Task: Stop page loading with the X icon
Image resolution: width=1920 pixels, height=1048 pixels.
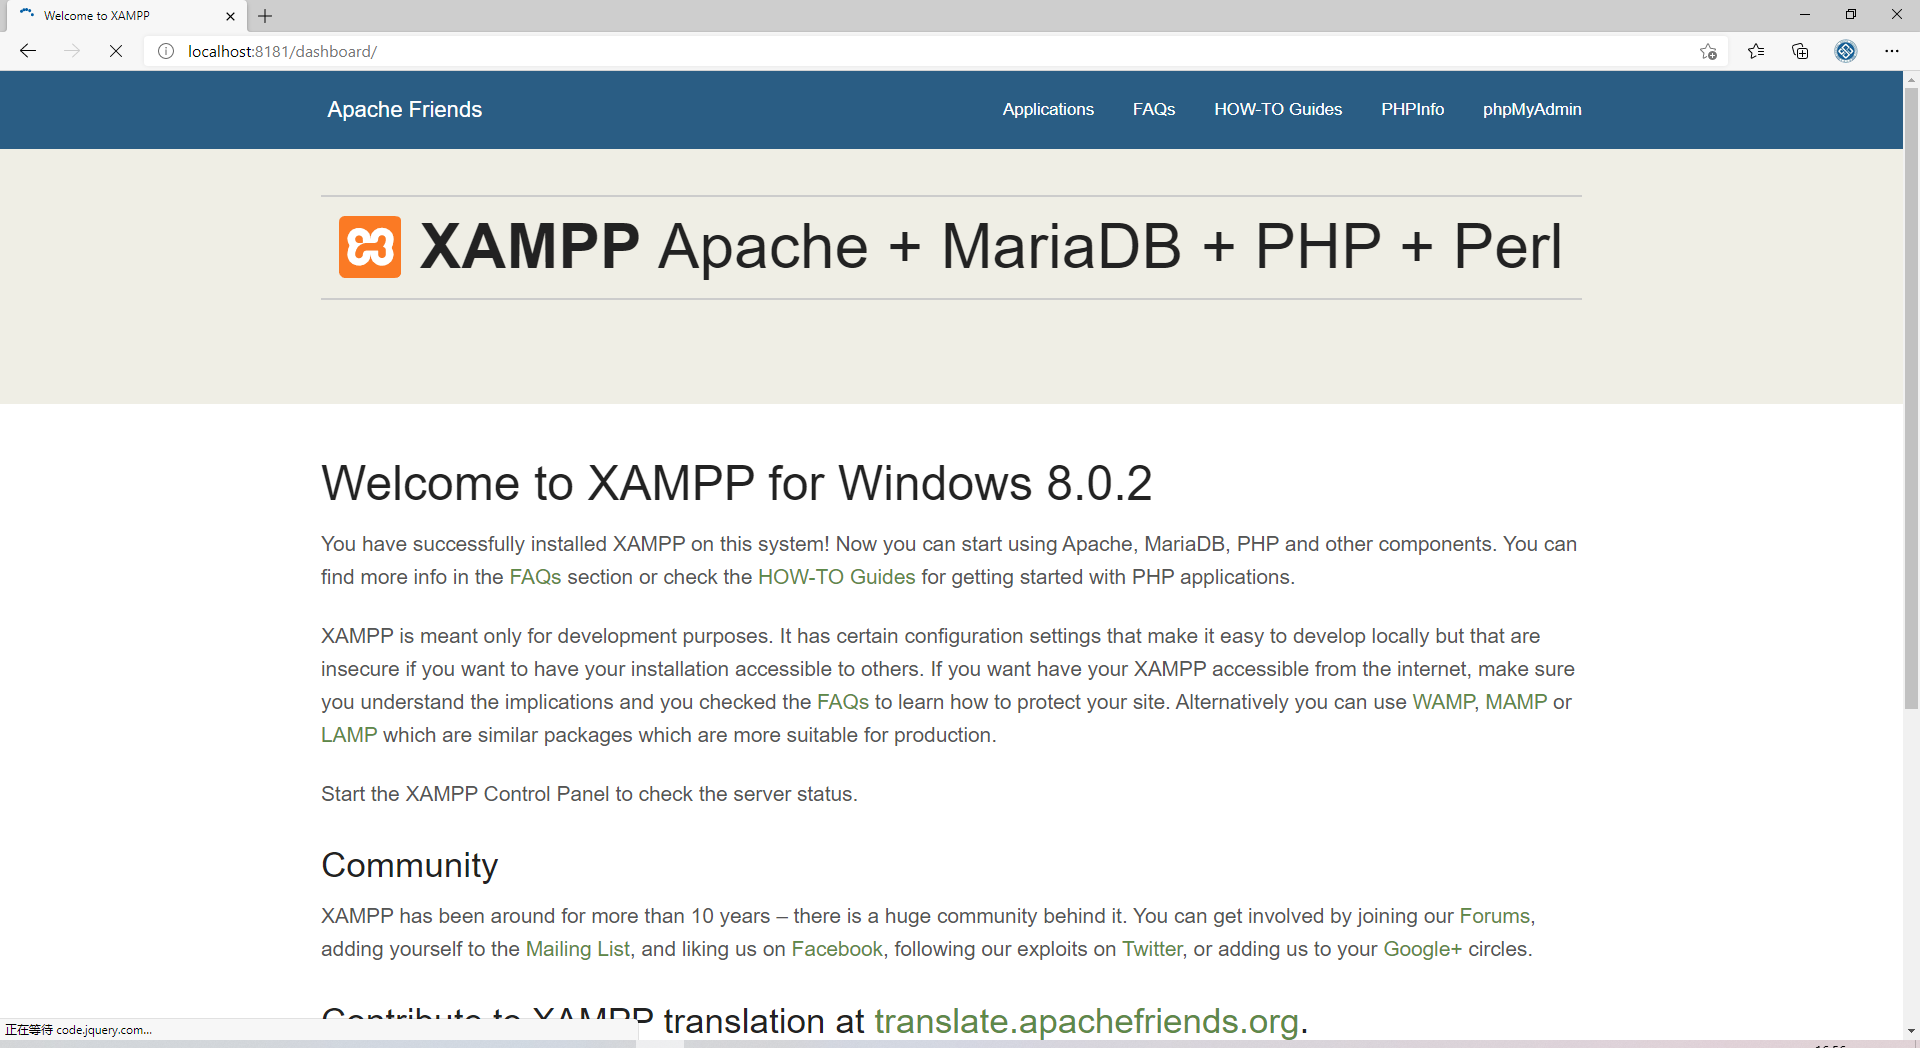Action: (115, 51)
